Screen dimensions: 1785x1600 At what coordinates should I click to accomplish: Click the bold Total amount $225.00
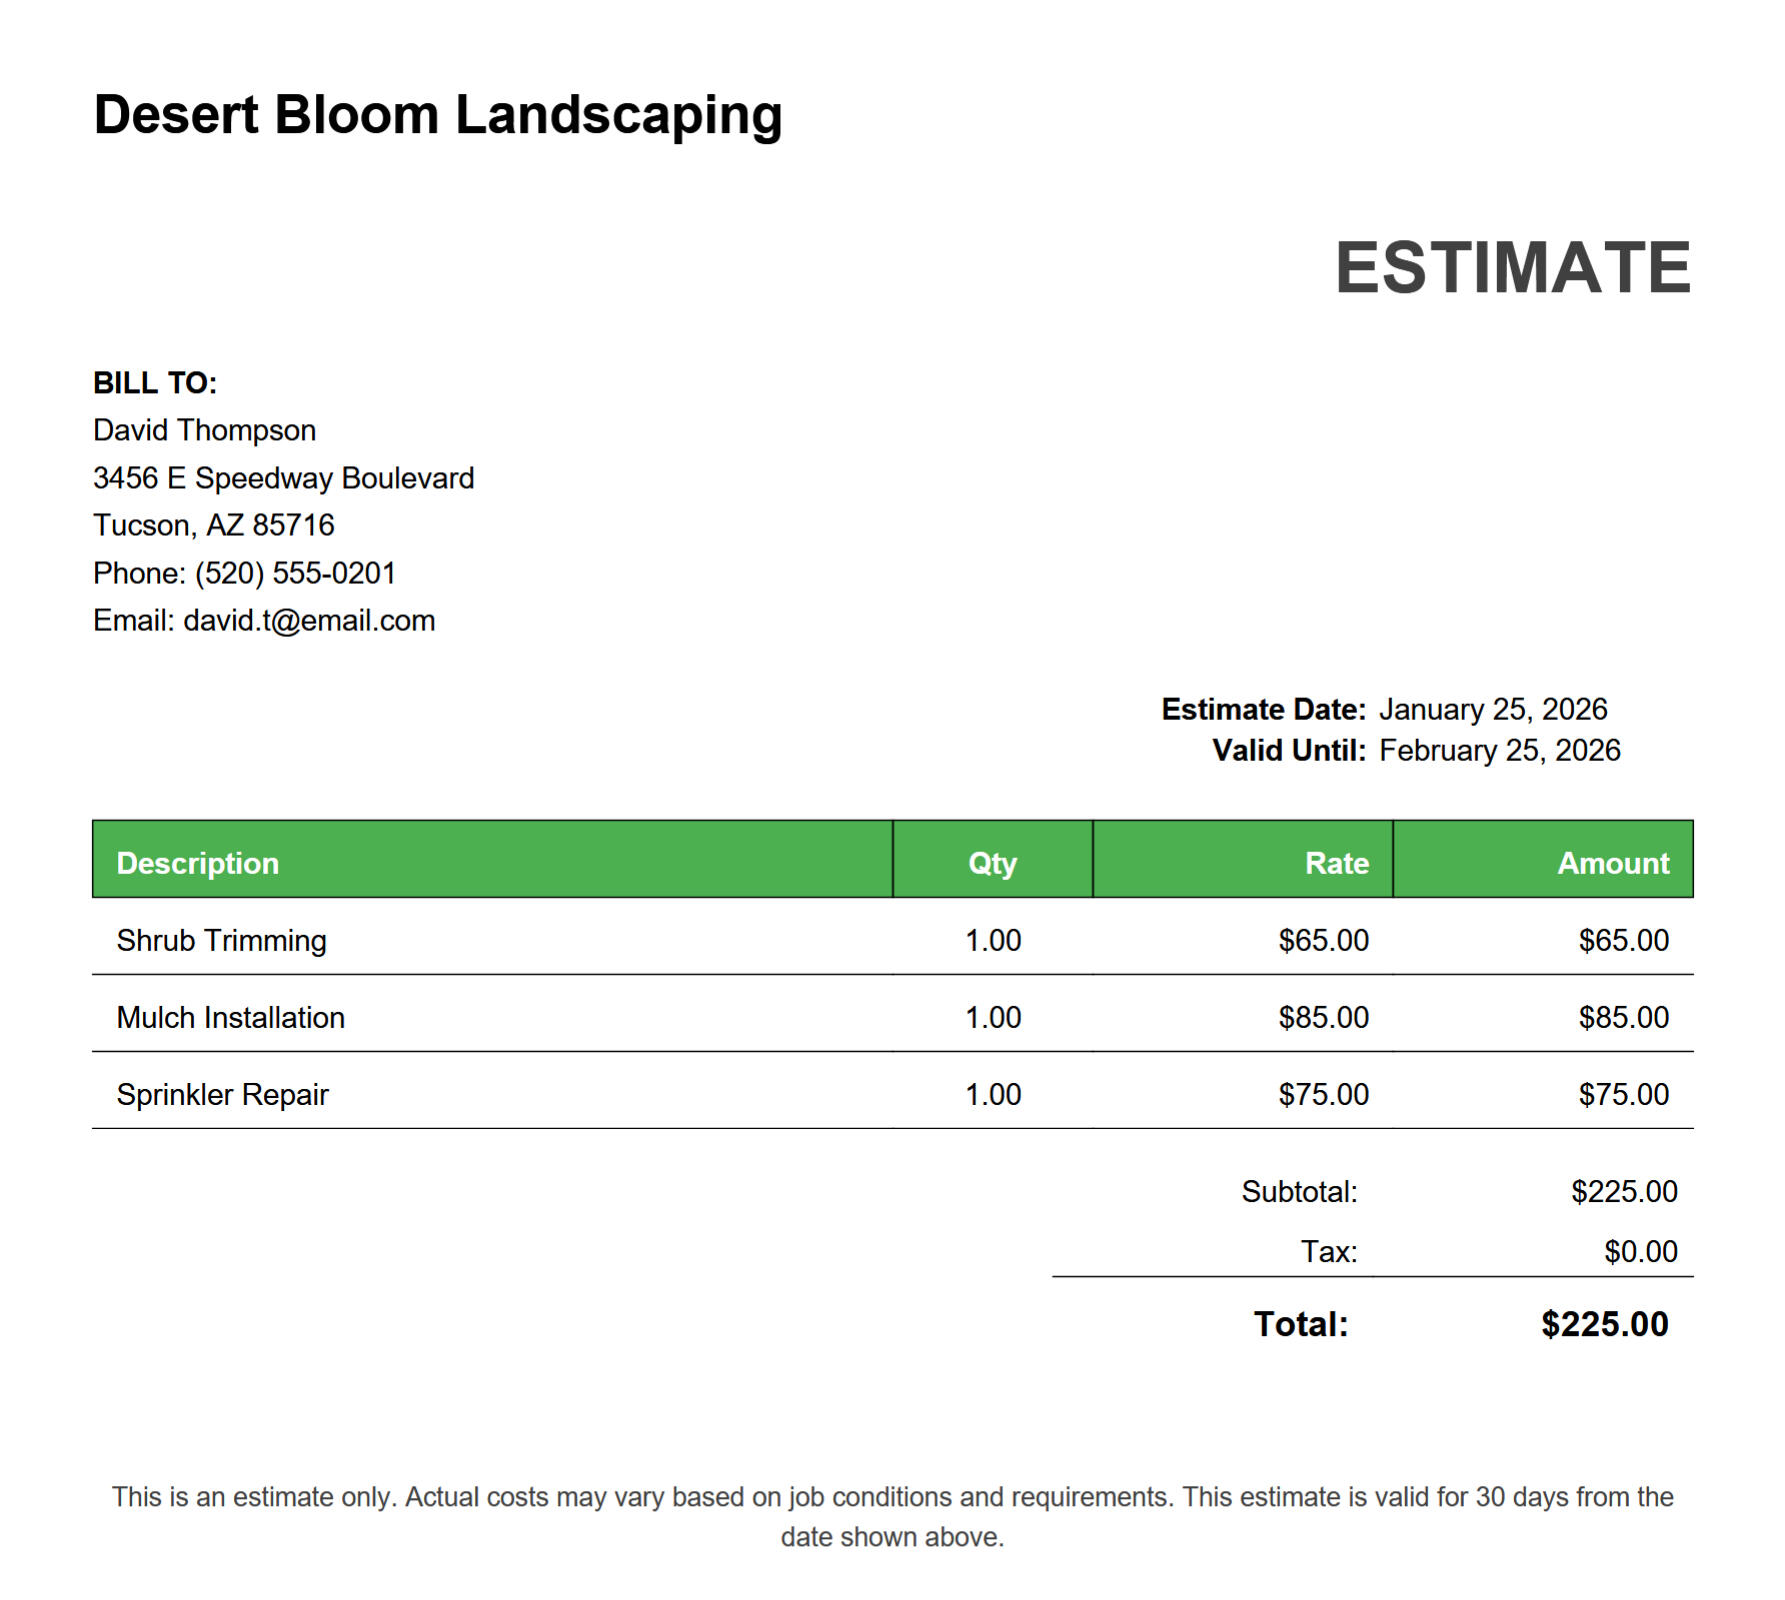point(1604,1324)
